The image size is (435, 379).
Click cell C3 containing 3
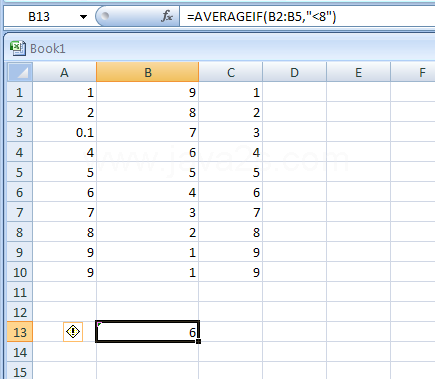(231, 132)
